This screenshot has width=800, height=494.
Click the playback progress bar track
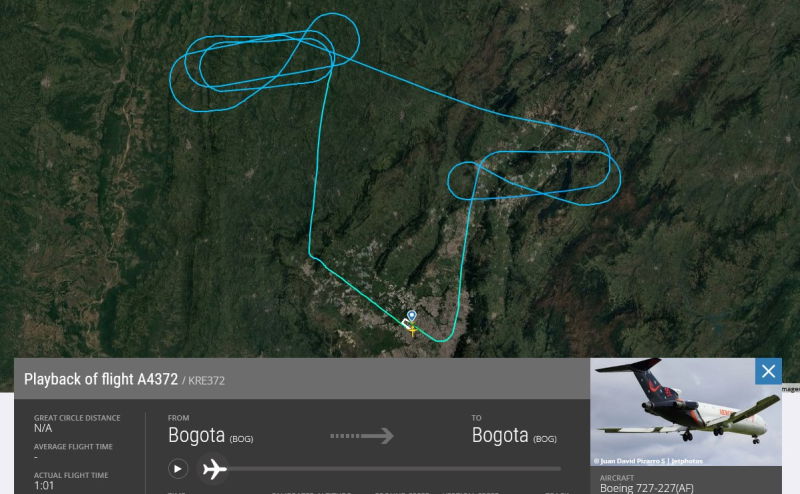[394, 468]
